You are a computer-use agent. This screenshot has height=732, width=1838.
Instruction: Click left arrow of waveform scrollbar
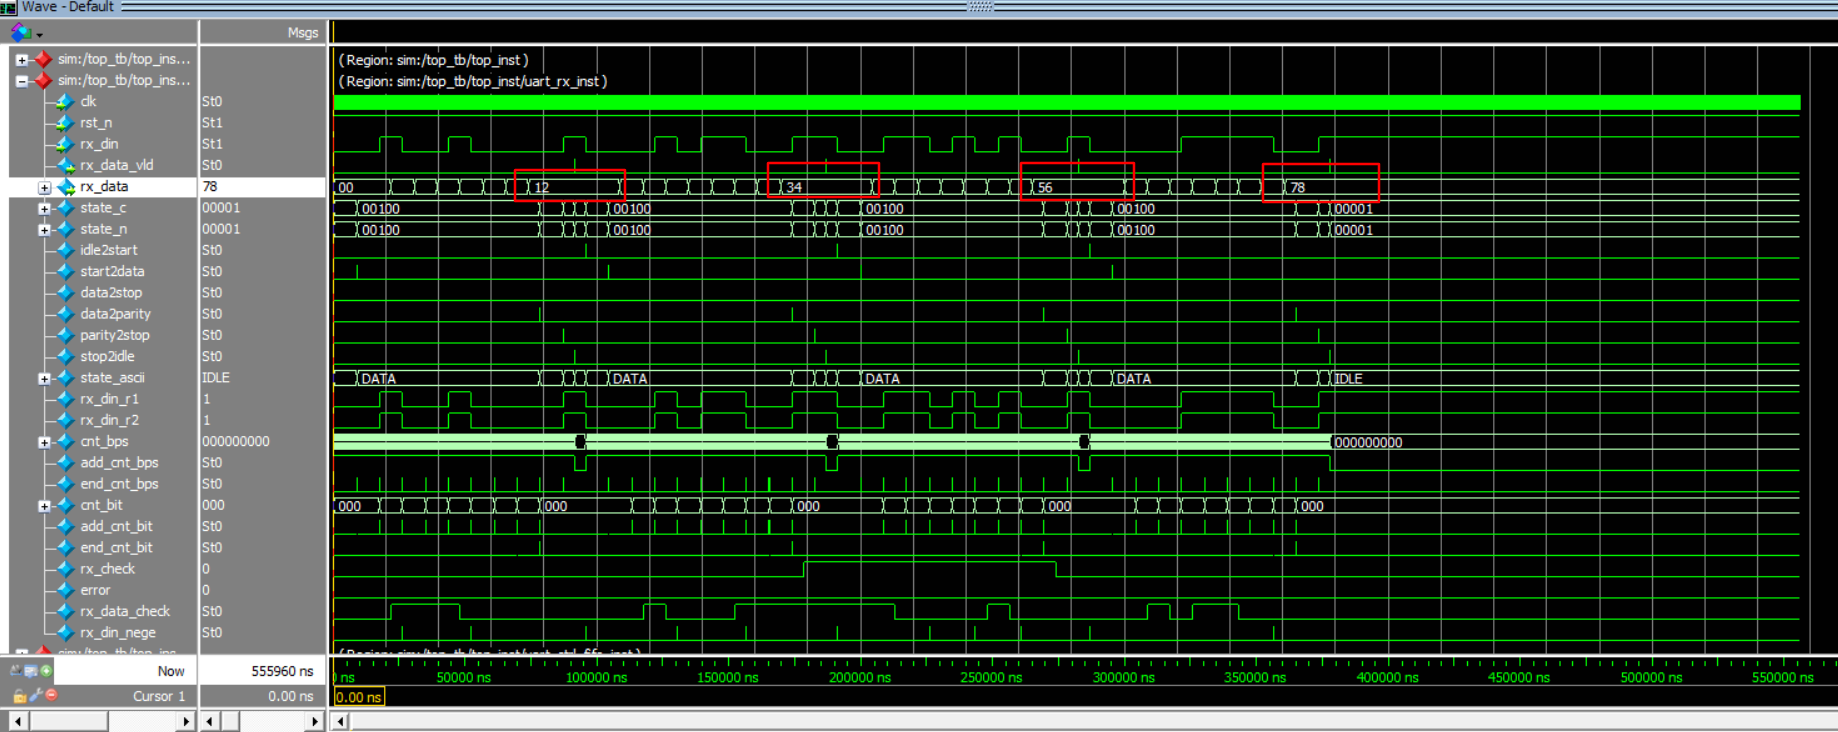click(340, 721)
